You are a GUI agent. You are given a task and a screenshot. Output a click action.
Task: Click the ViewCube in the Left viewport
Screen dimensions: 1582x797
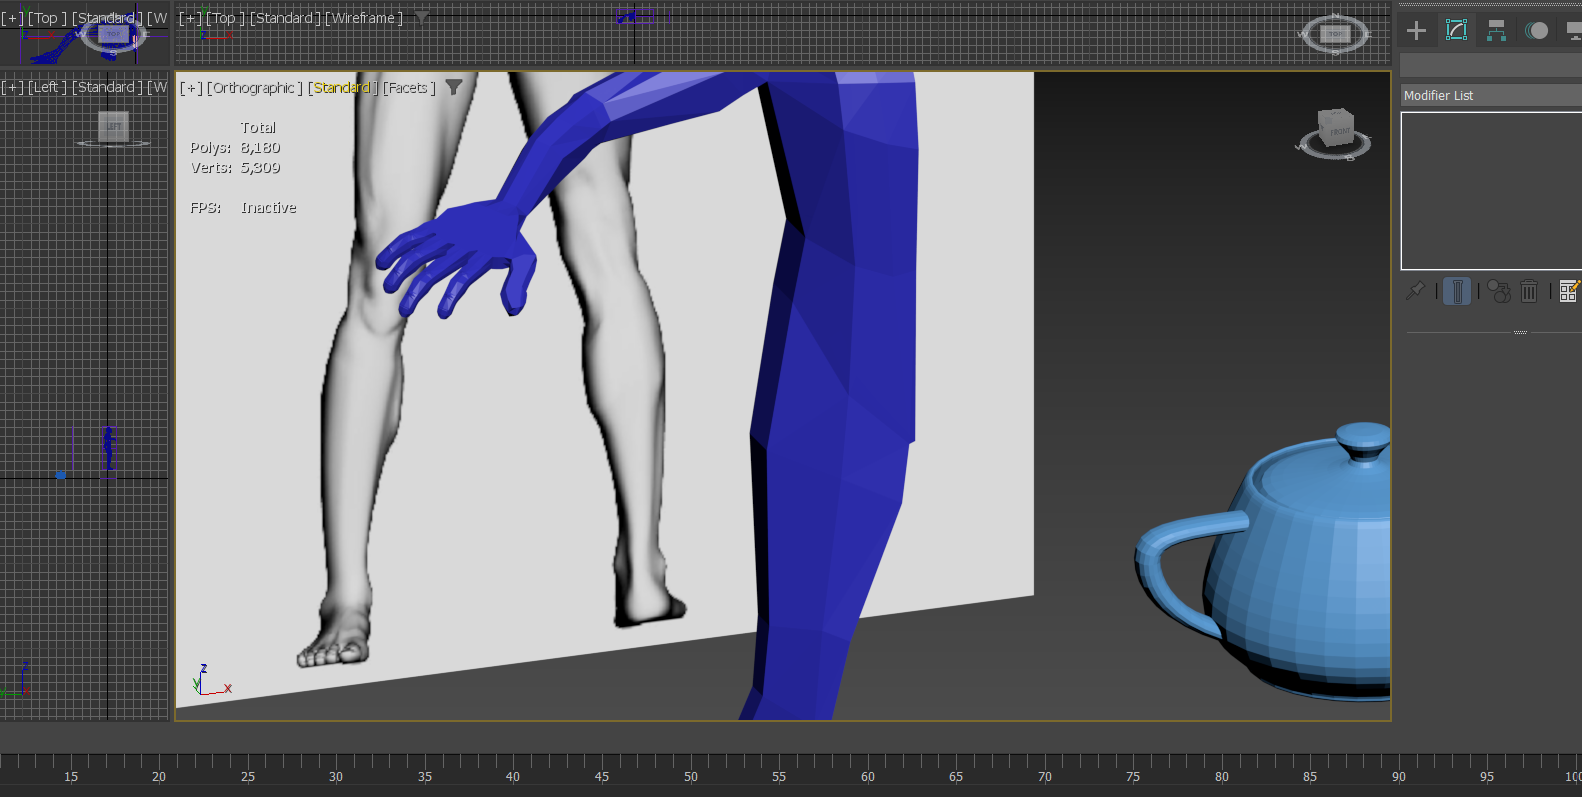coord(113,129)
